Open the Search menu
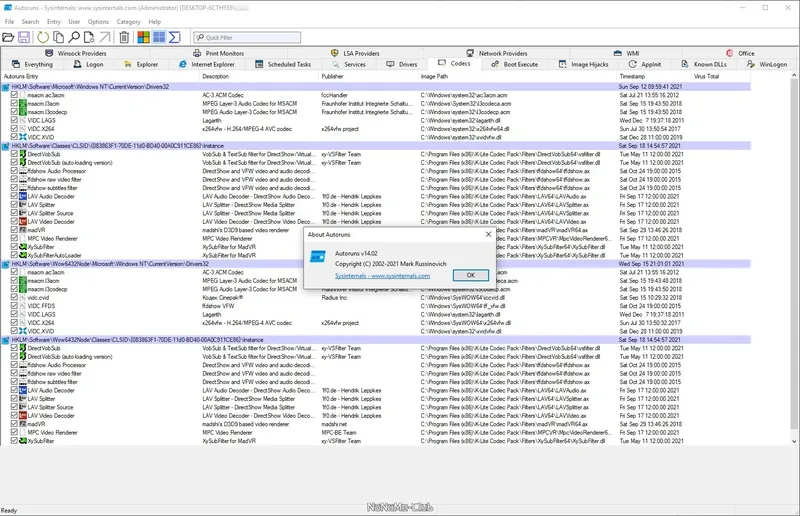 30,22
